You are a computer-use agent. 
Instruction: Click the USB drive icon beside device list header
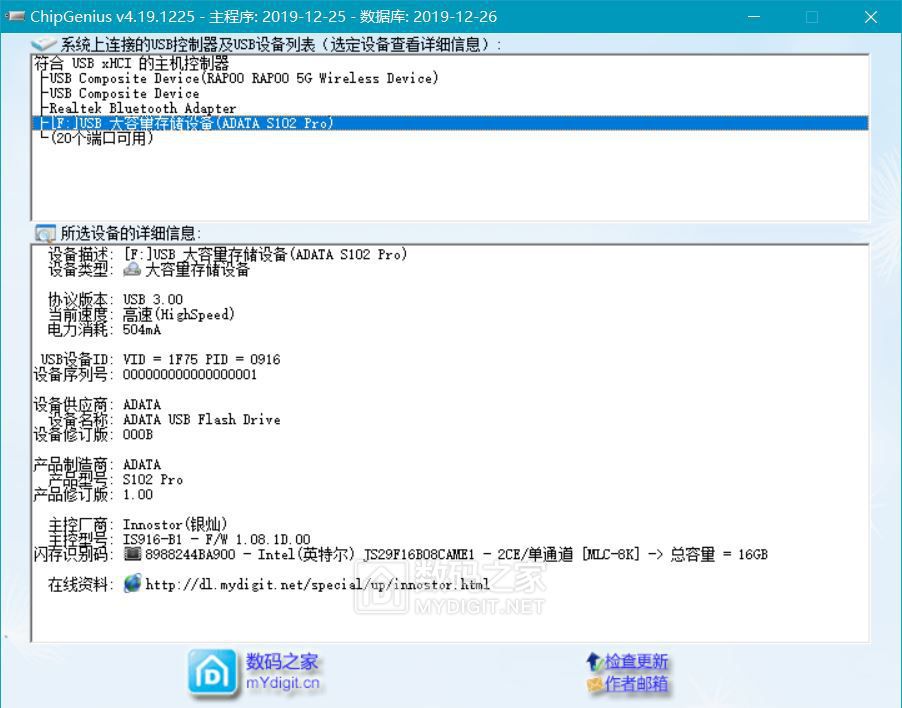coord(44,44)
